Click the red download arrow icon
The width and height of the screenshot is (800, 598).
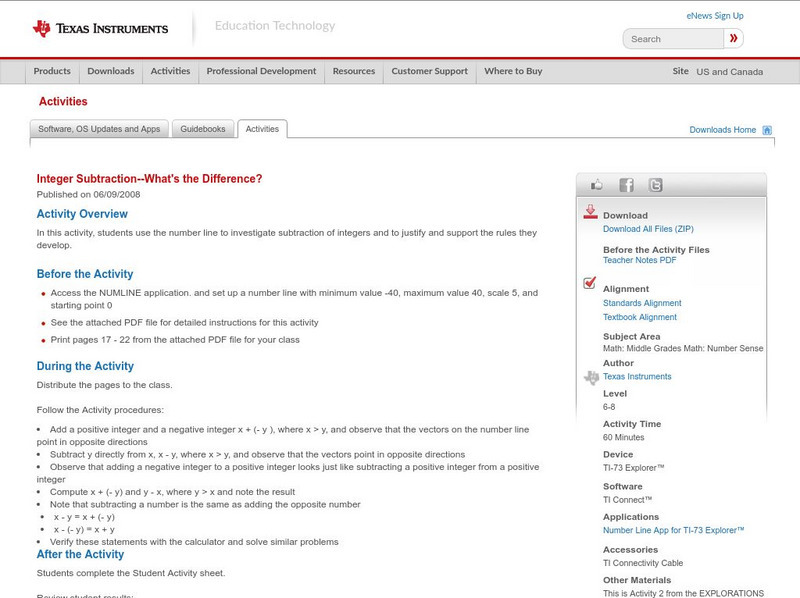[x=590, y=212]
